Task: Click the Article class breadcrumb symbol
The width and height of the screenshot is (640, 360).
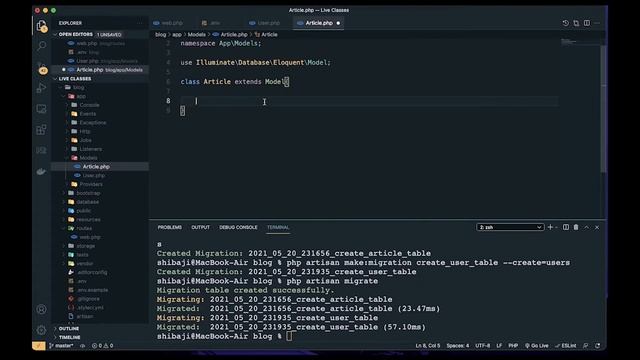Action: 266,35
